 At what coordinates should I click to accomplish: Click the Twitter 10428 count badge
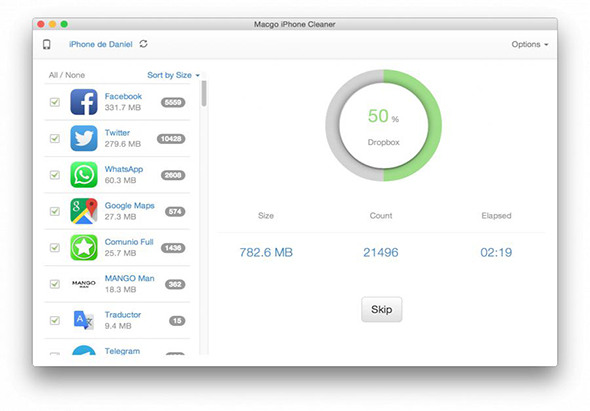(x=171, y=139)
